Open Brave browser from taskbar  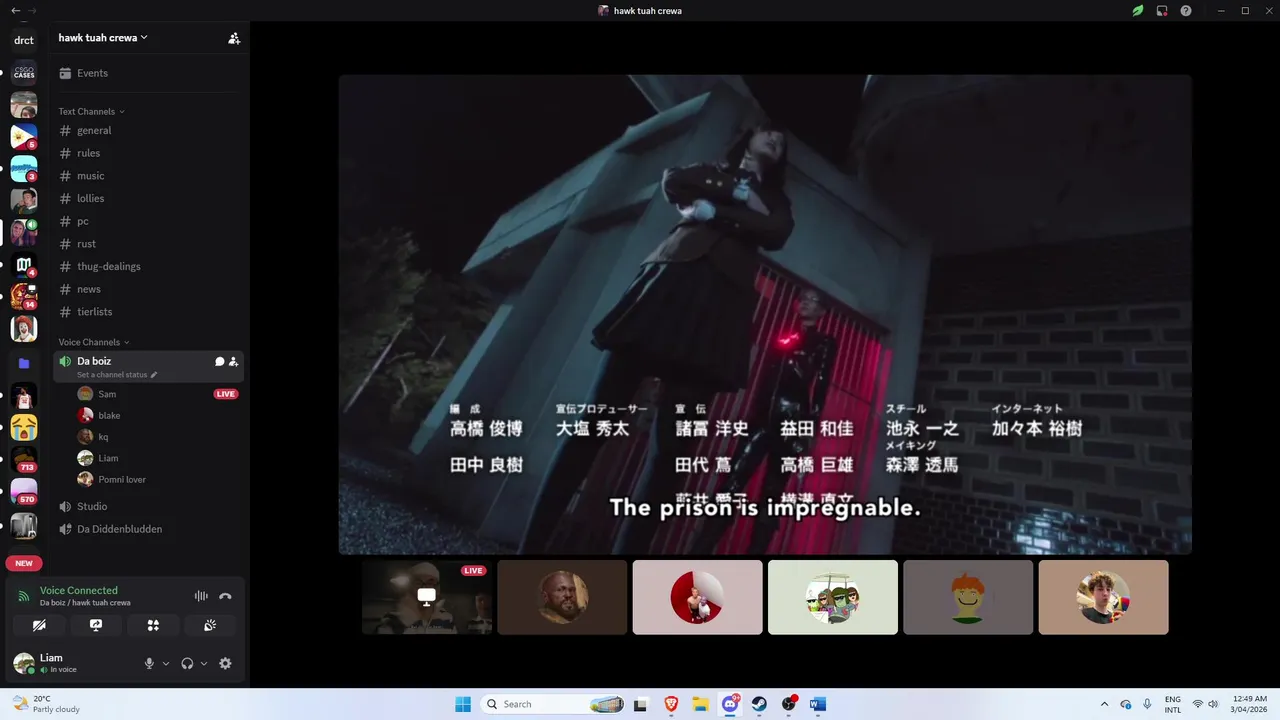coord(670,704)
